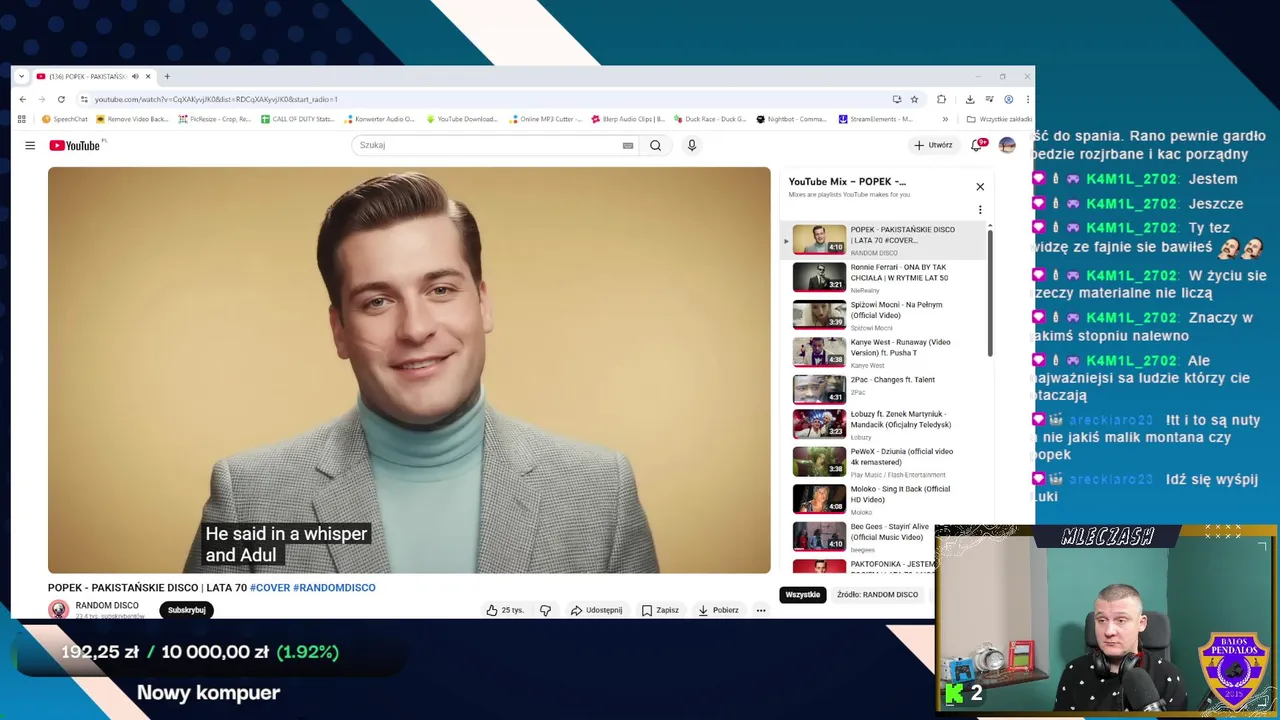Open the Blerp Audio Clips bookmark
Screen dimensions: 1280x720
(x=628, y=119)
